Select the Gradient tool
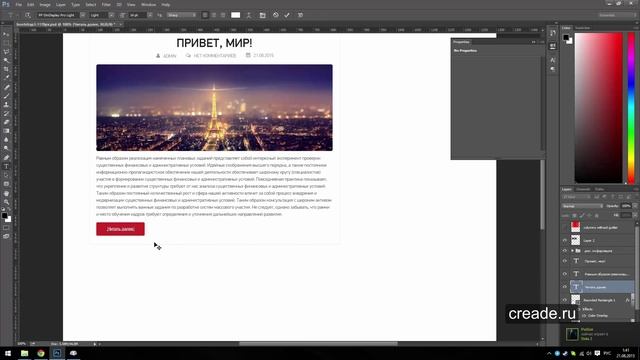The height and width of the screenshot is (360, 640). tap(6, 131)
